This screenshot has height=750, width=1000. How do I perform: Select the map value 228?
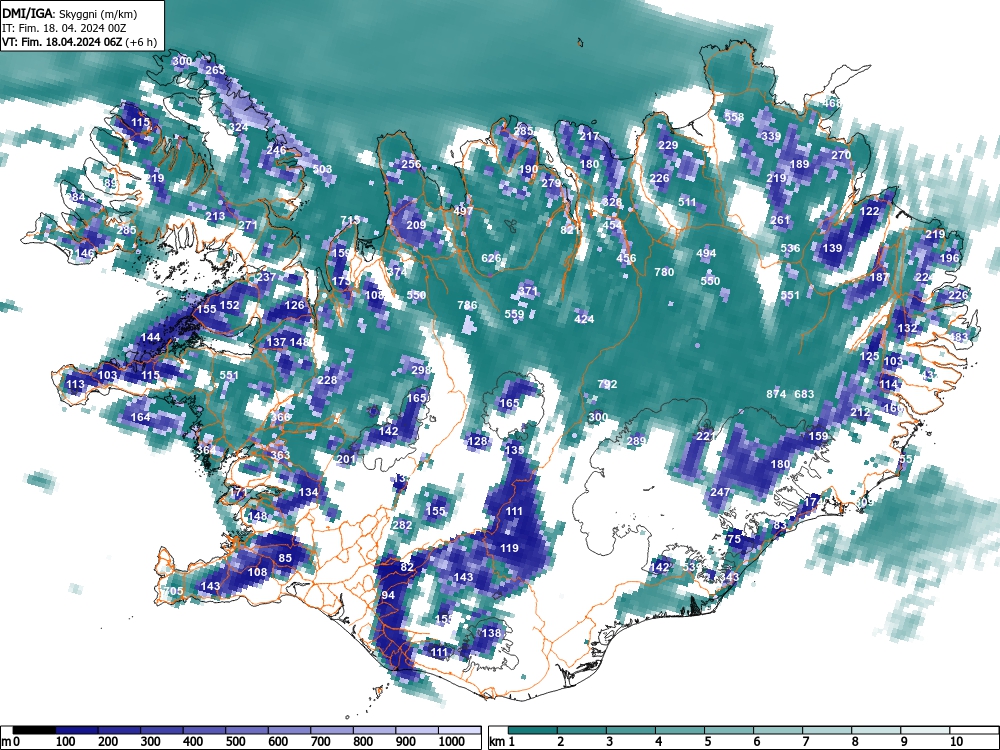coord(327,379)
